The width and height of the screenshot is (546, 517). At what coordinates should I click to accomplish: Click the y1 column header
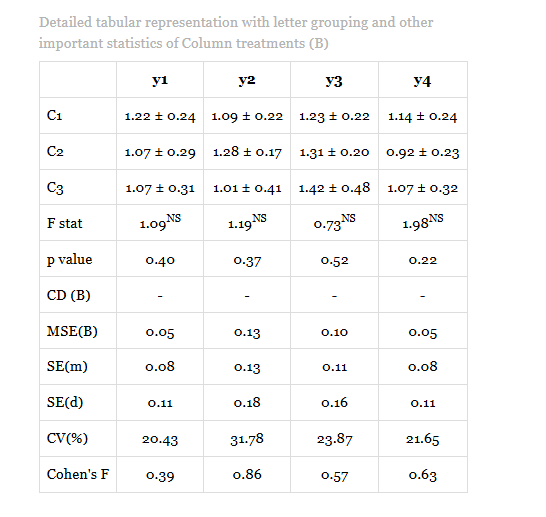pyautogui.click(x=160, y=80)
